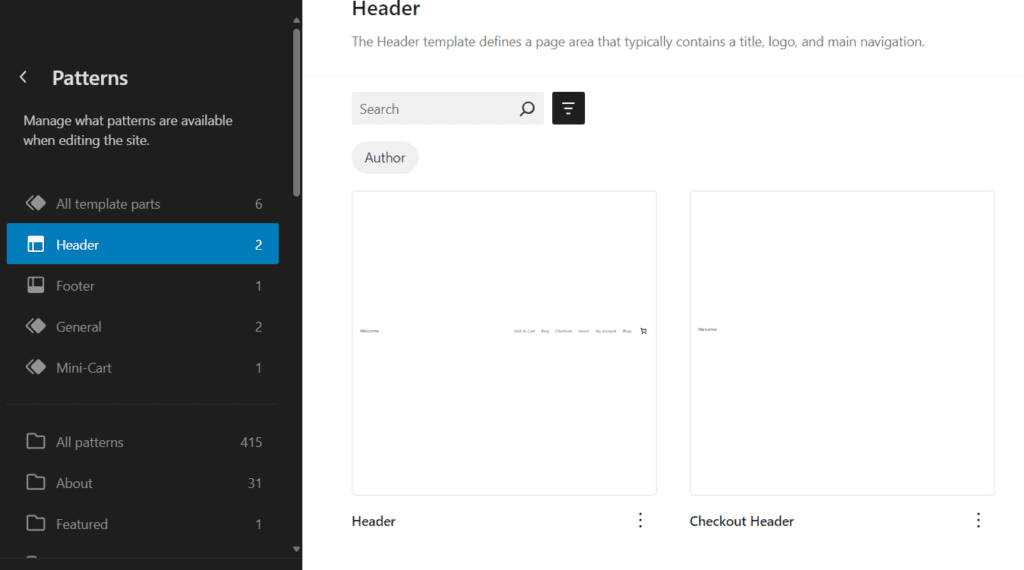Viewport: 1024px width, 570px height.
Task: Click the Checkout Header preview thumbnail
Action: pyautogui.click(x=842, y=343)
